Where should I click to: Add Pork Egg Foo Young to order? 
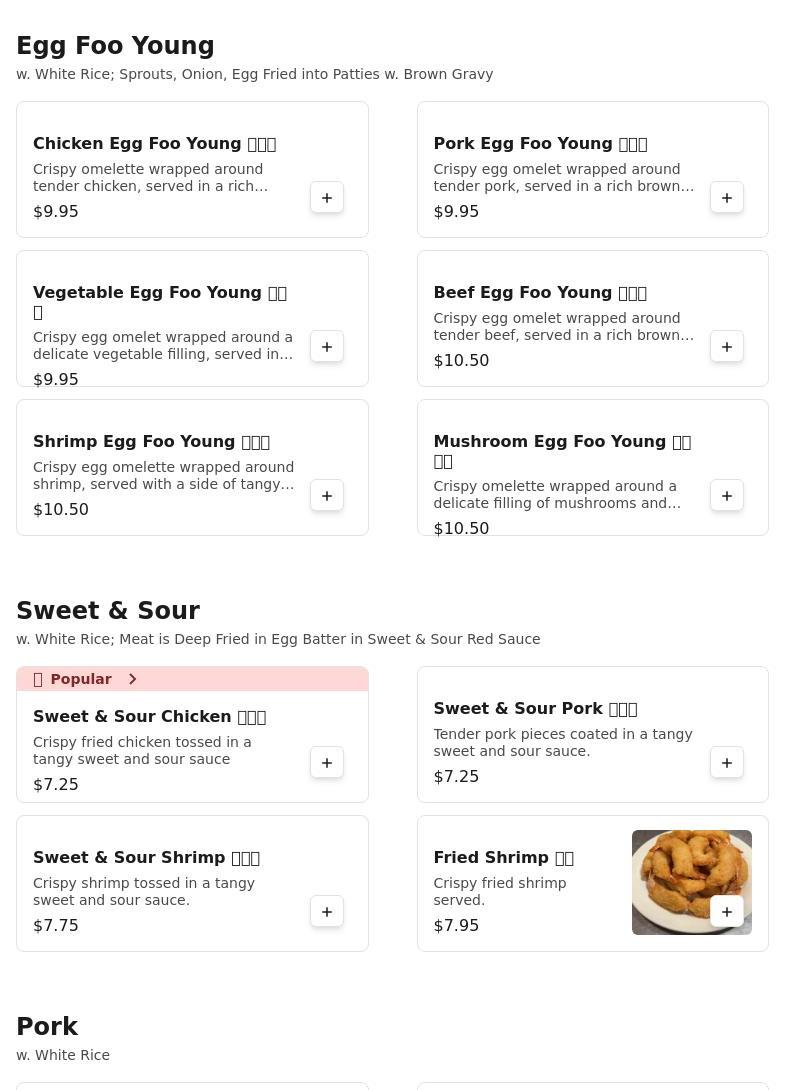(x=727, y=198)
